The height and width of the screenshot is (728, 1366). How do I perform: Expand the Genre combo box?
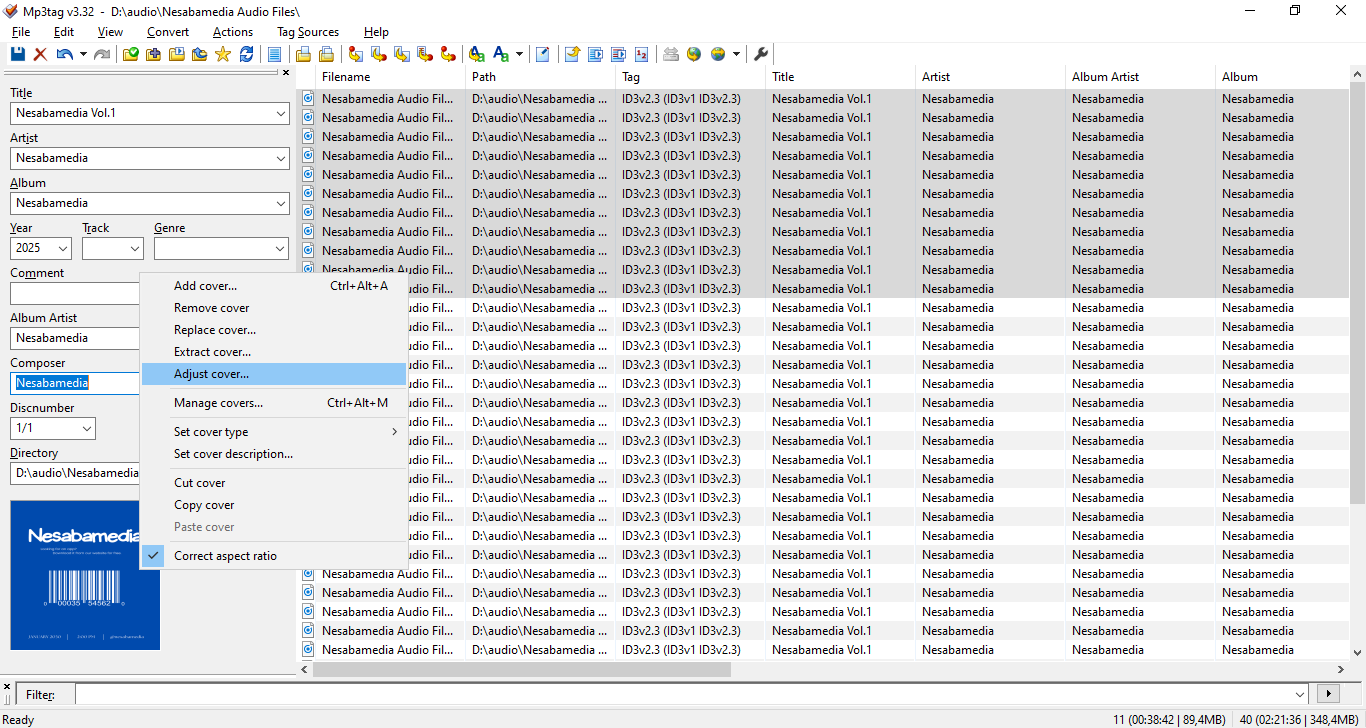click(279, 249)
